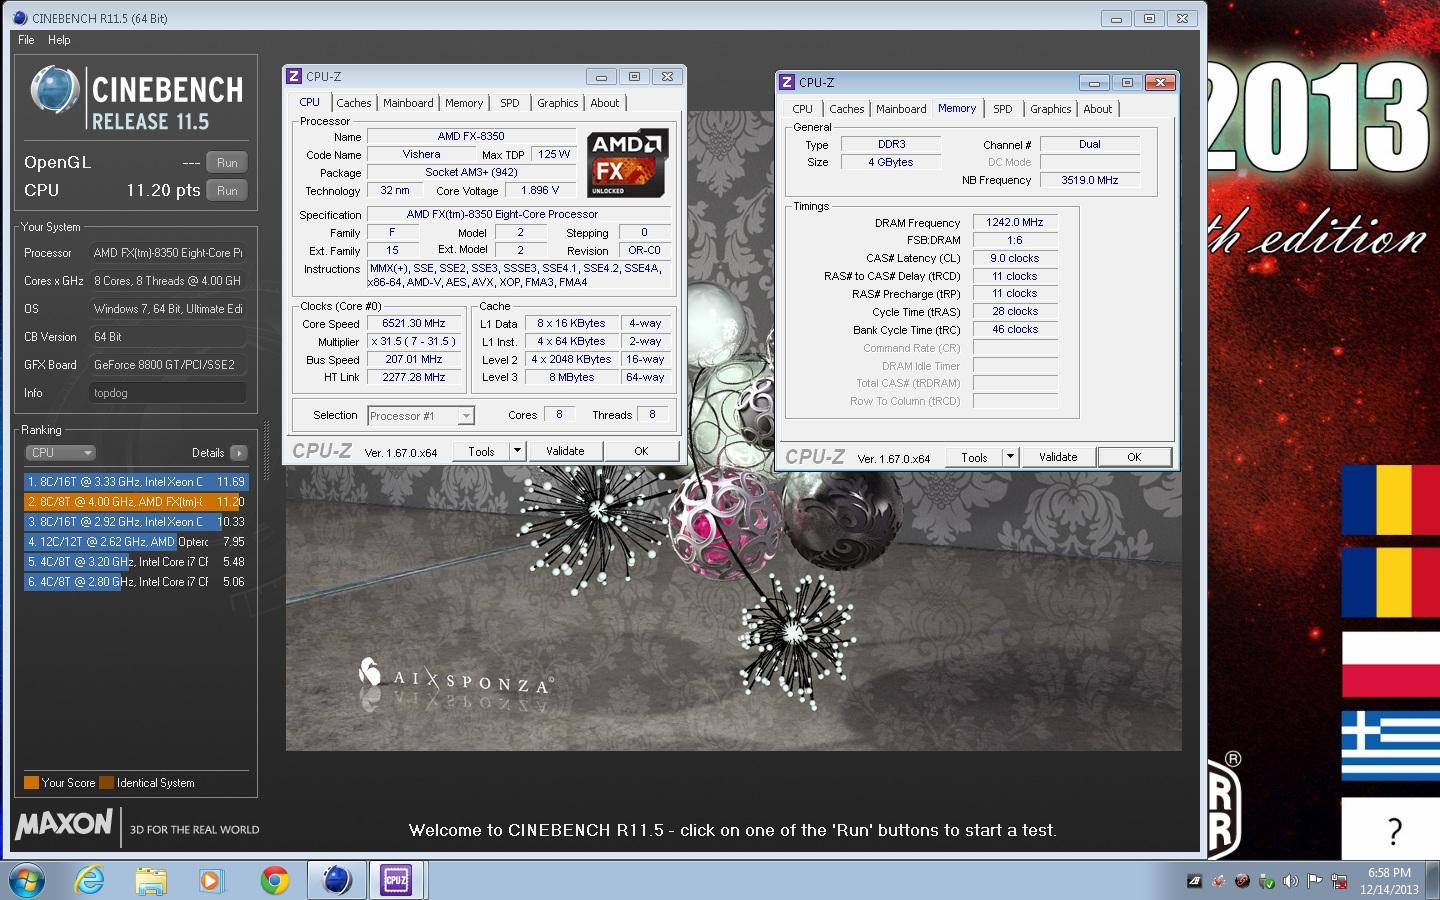Click OK in right CPU-Z Memory window
Viewport: 1440px width, 900px height.
click(1134, 457)
